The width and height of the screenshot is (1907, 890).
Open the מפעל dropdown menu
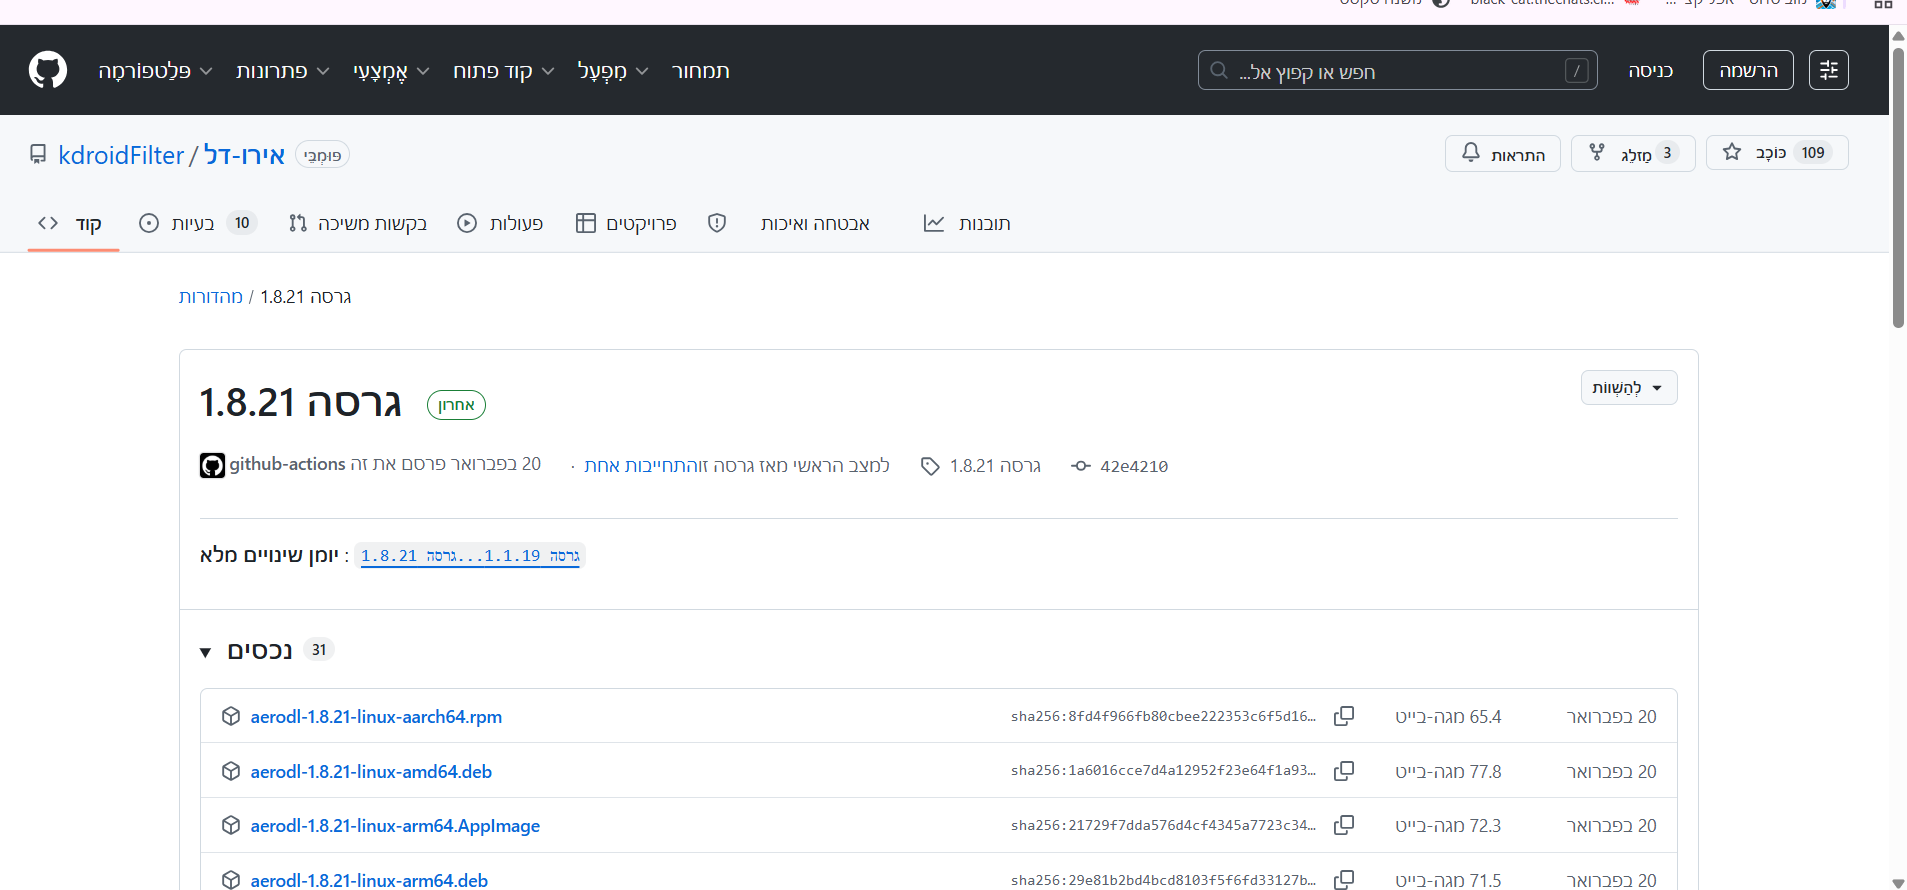[x=613, y=71]
